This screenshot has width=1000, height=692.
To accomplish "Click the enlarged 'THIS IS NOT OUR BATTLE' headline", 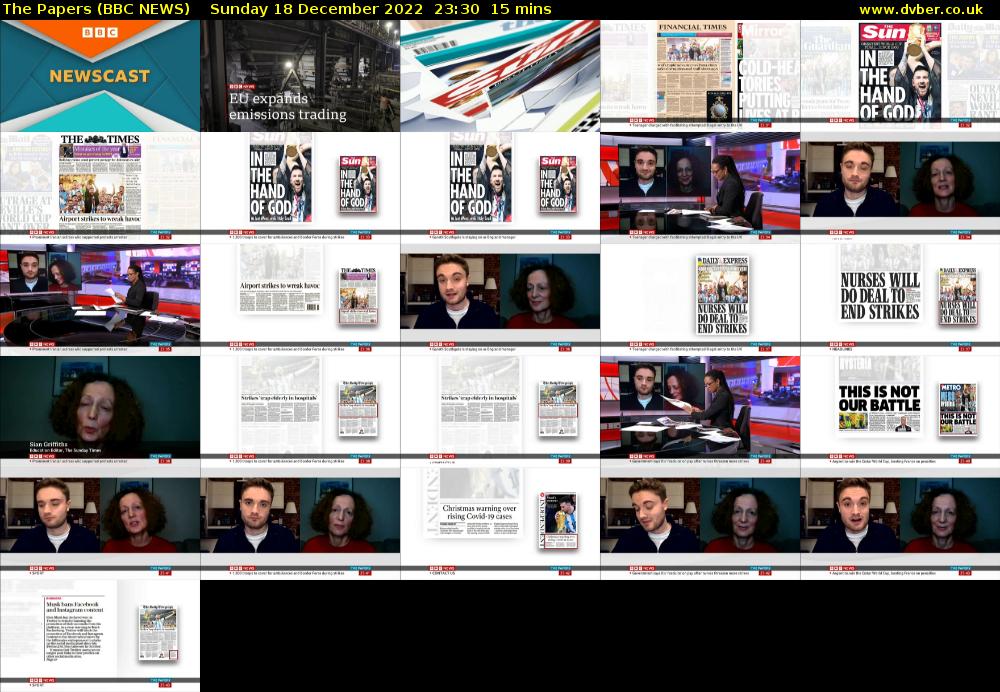I will 879,399.
